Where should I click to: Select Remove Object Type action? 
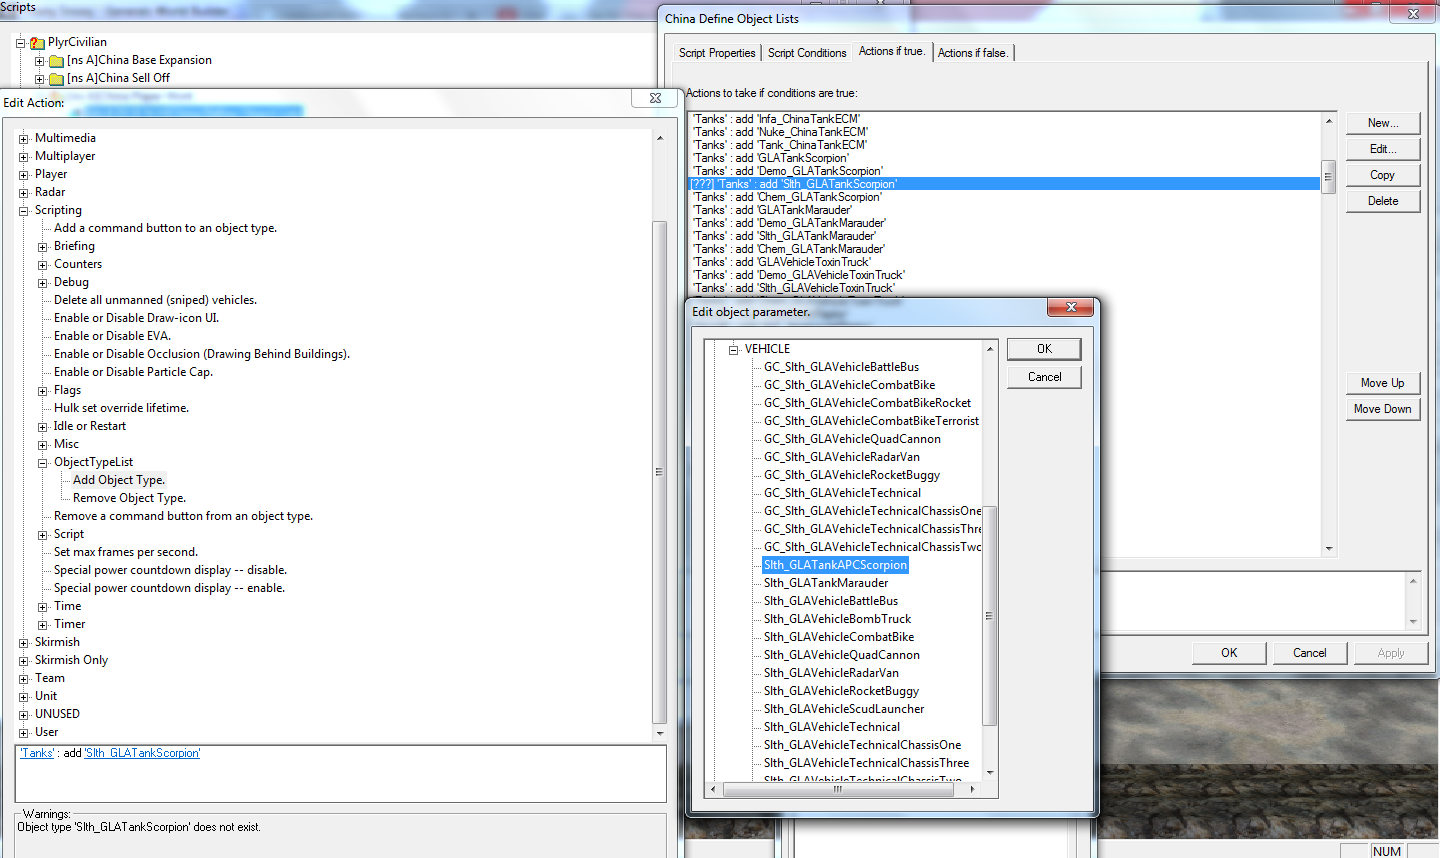click(129, 498)
